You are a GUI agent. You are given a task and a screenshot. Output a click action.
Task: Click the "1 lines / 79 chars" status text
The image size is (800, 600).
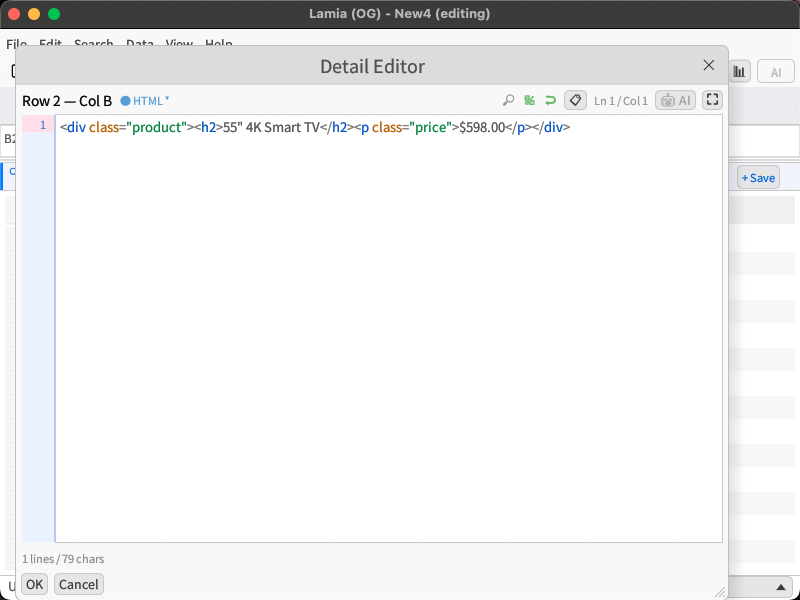(x=63, y=559)
